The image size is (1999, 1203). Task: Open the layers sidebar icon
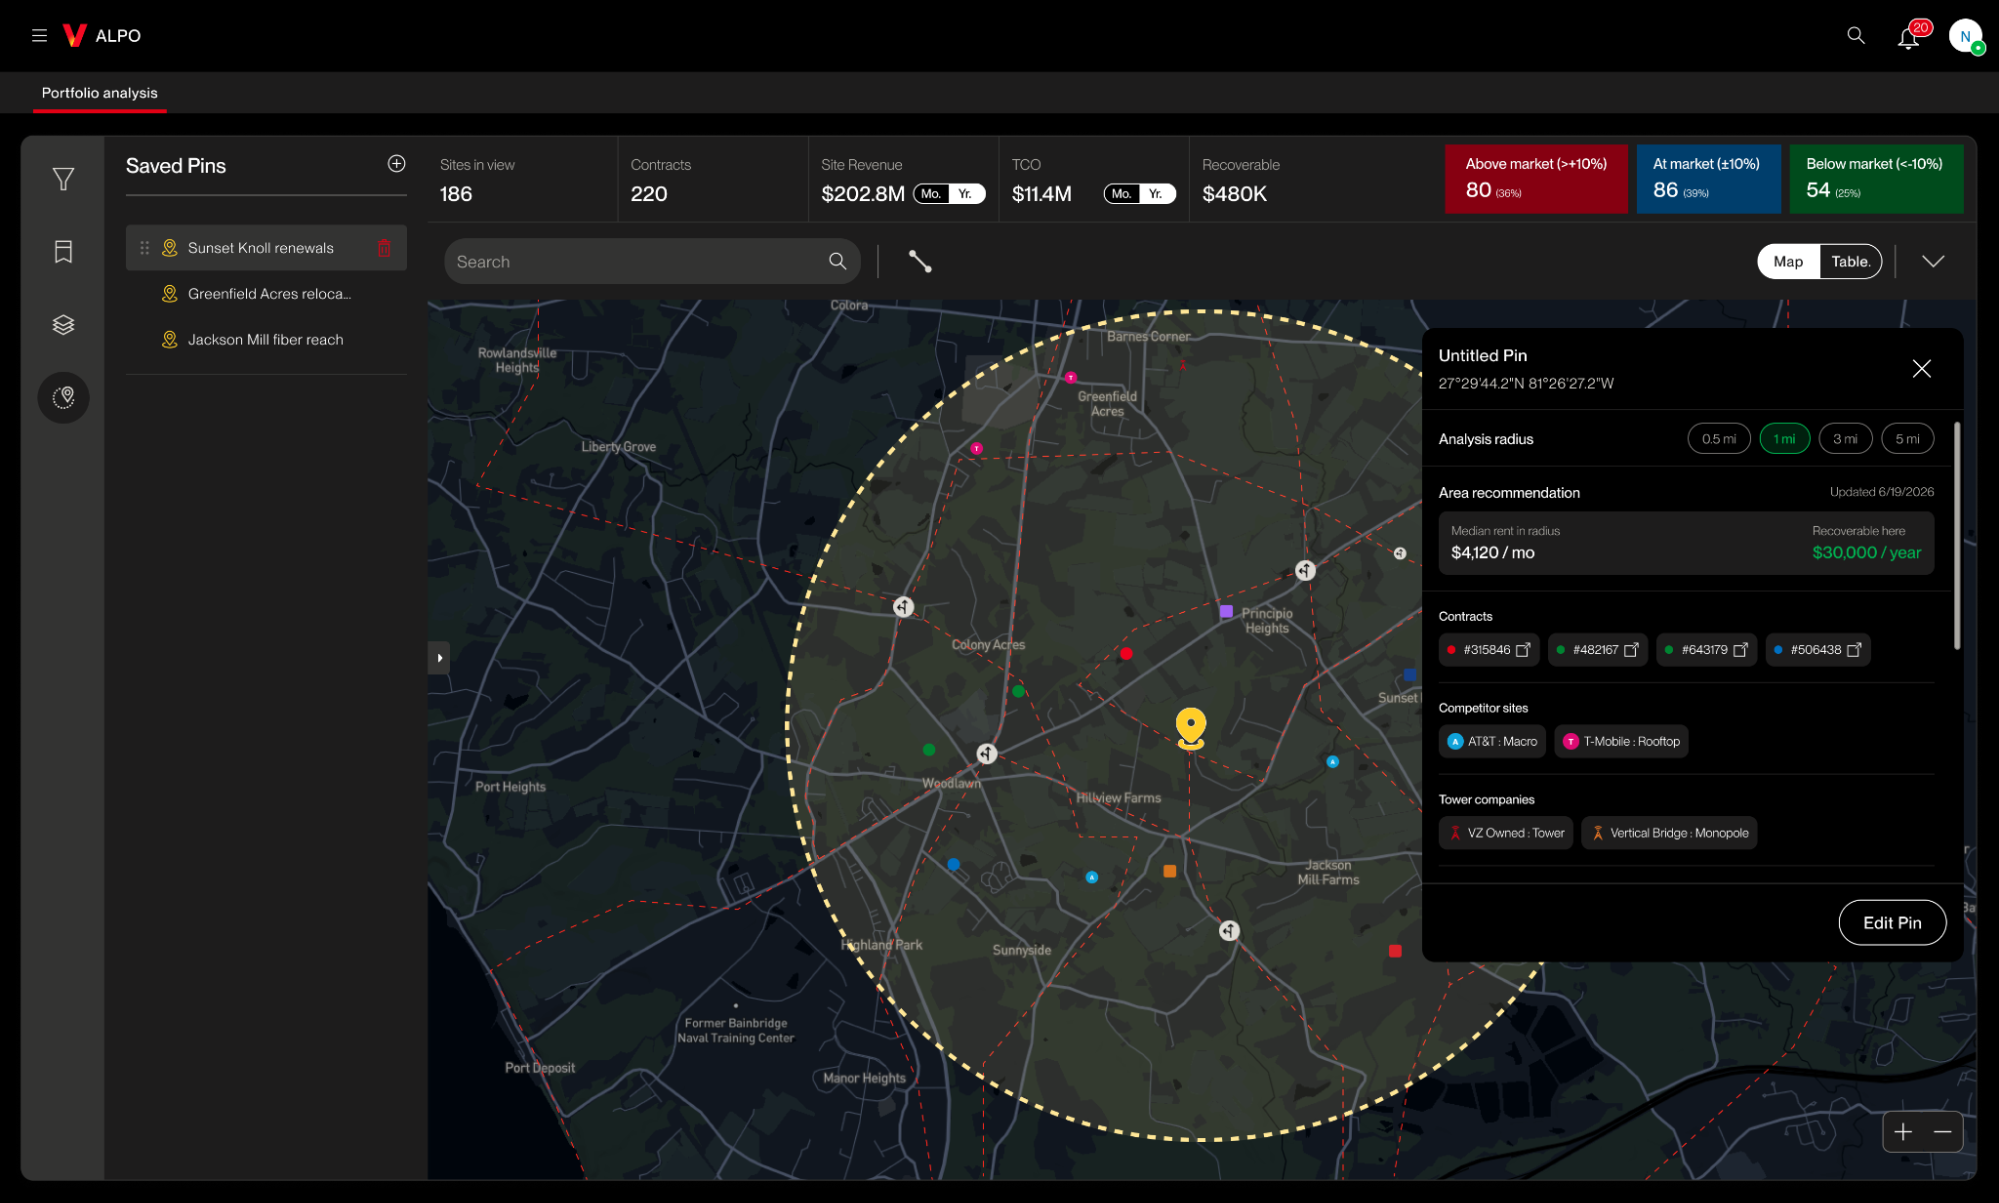point(63,325)
